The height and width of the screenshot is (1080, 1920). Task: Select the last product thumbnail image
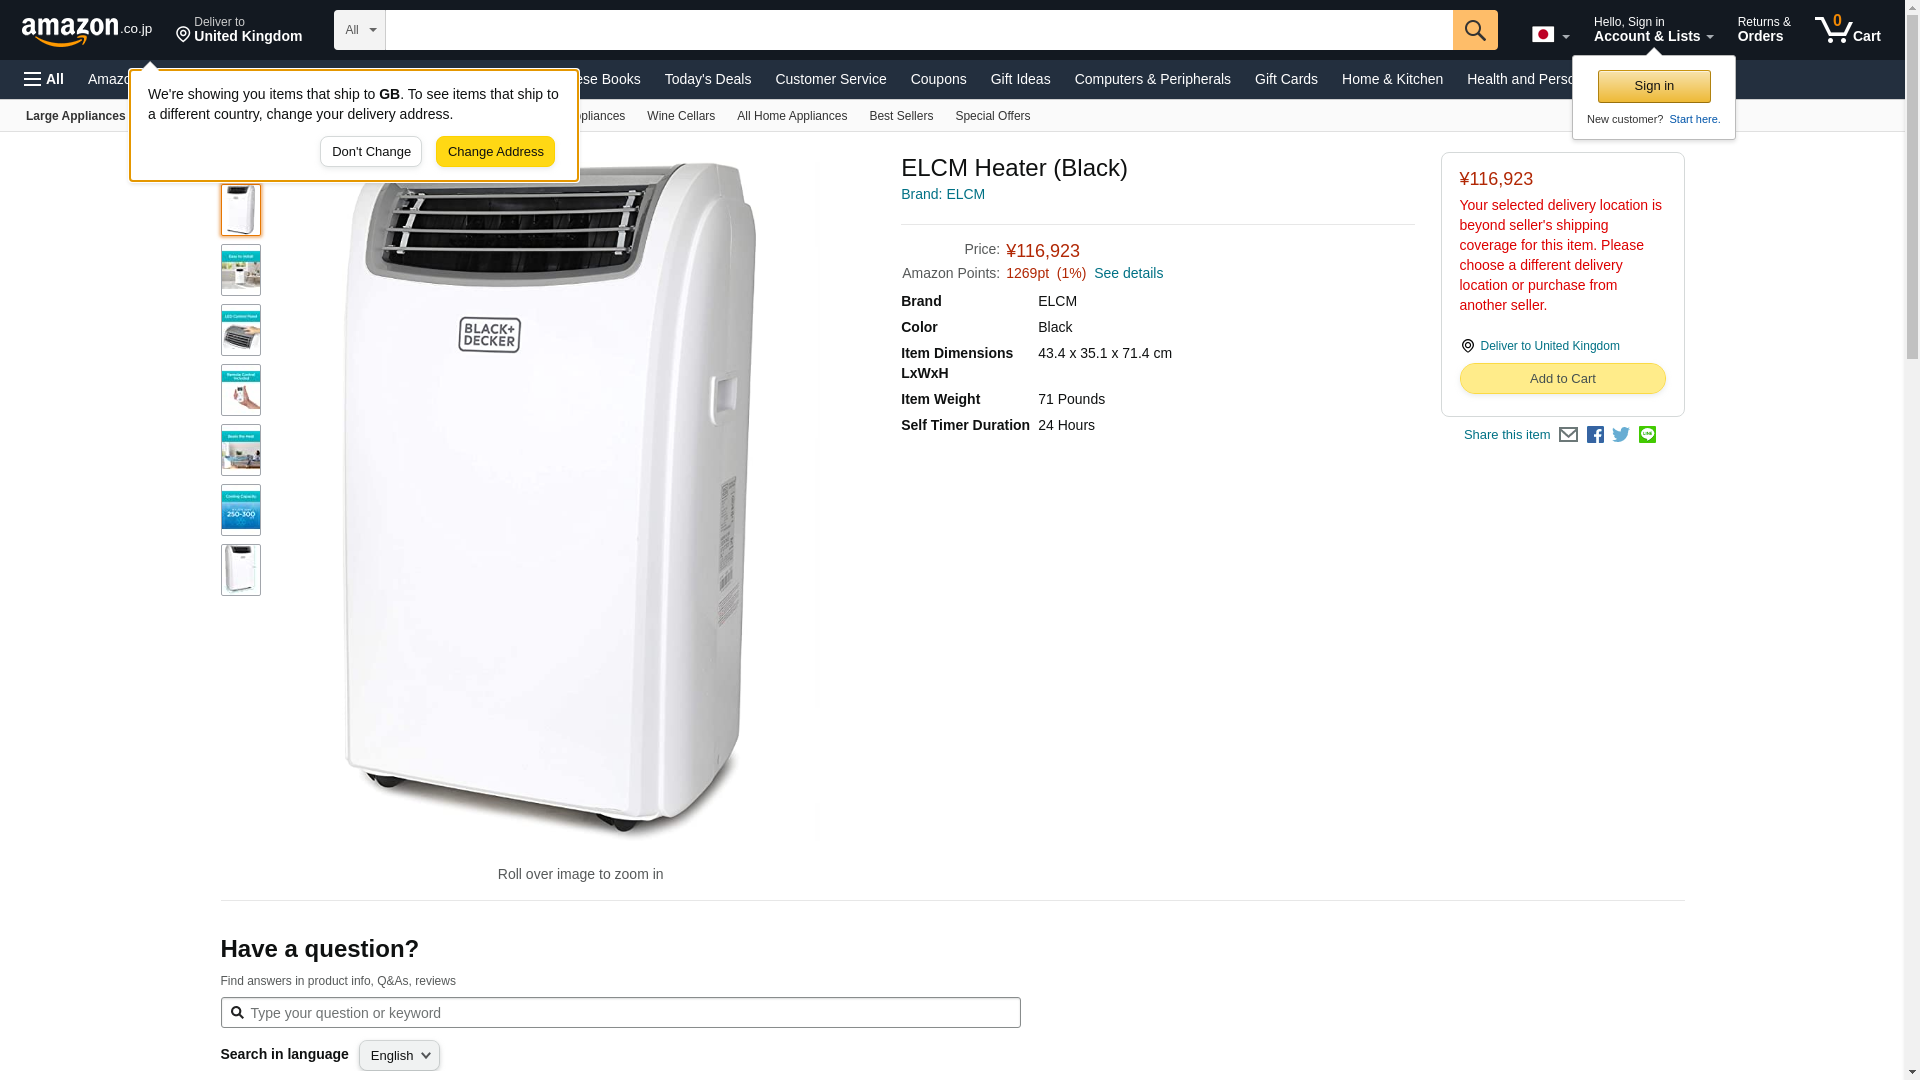point(241,570)
